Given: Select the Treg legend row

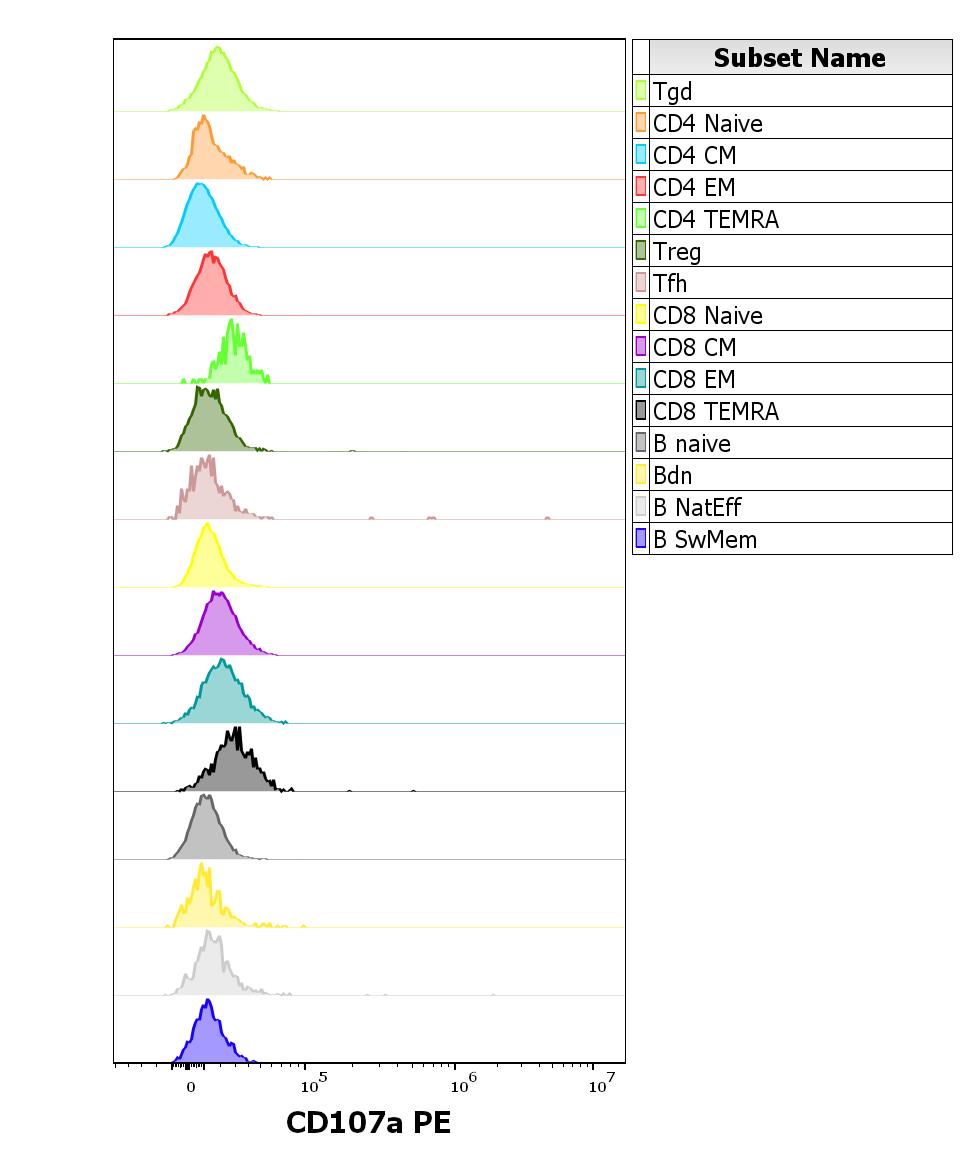Looking at the screenshot, I should click(x=790, y=251).
